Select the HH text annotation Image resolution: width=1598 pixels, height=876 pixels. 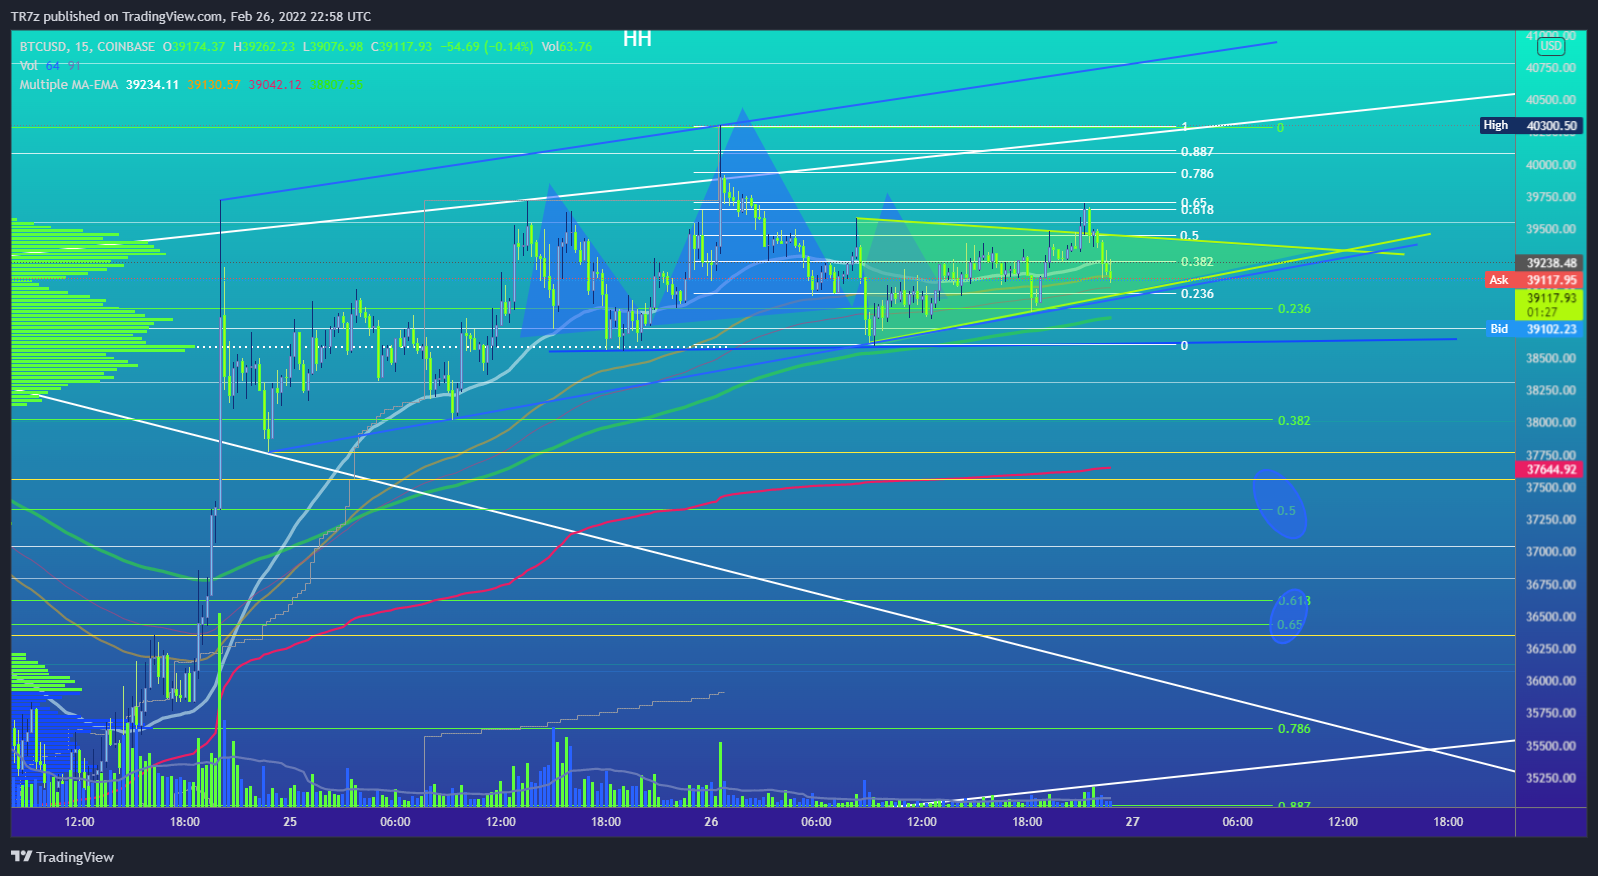[x=637, y=39]
